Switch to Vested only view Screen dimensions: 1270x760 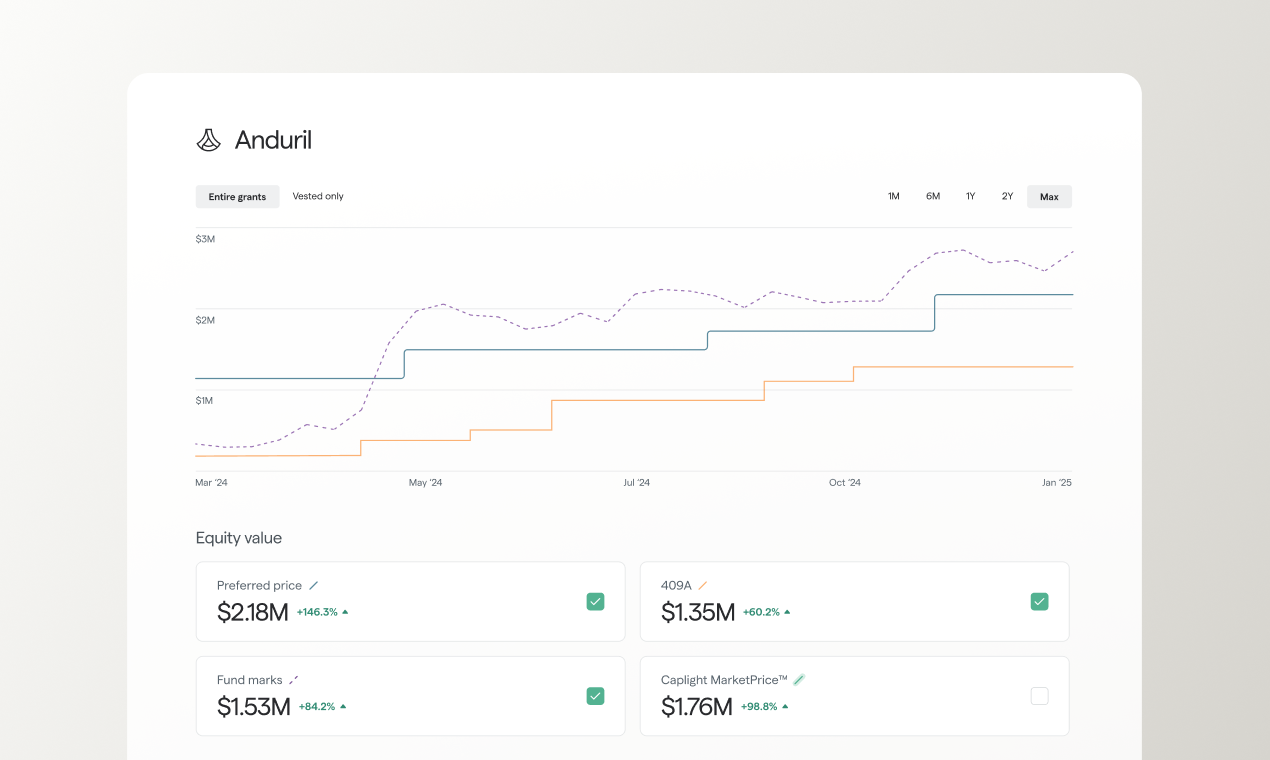tap(318, 197)
